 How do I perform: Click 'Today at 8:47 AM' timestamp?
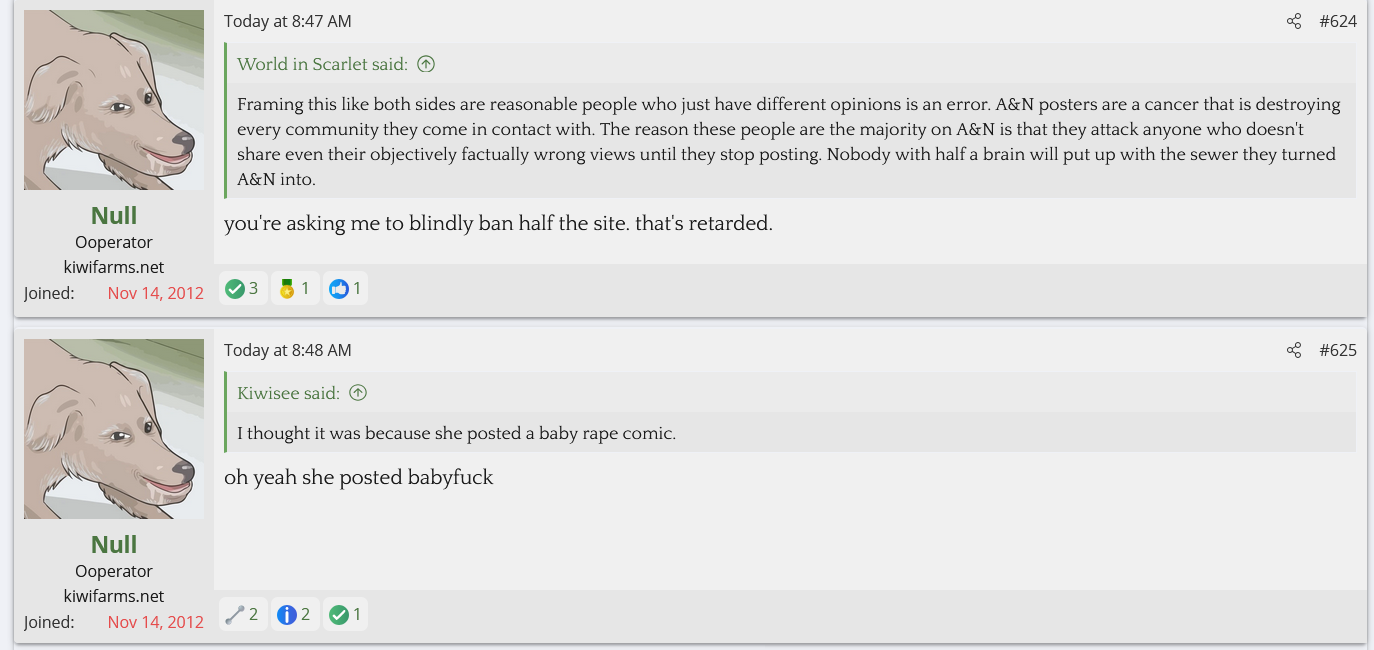[x=288, y=21]
